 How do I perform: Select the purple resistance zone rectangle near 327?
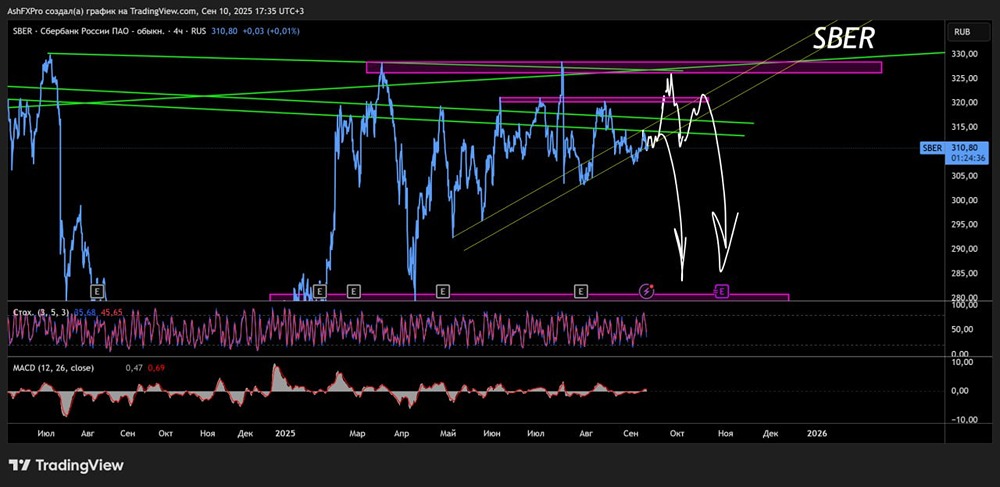pyautogui.click(x=624, y=67)
